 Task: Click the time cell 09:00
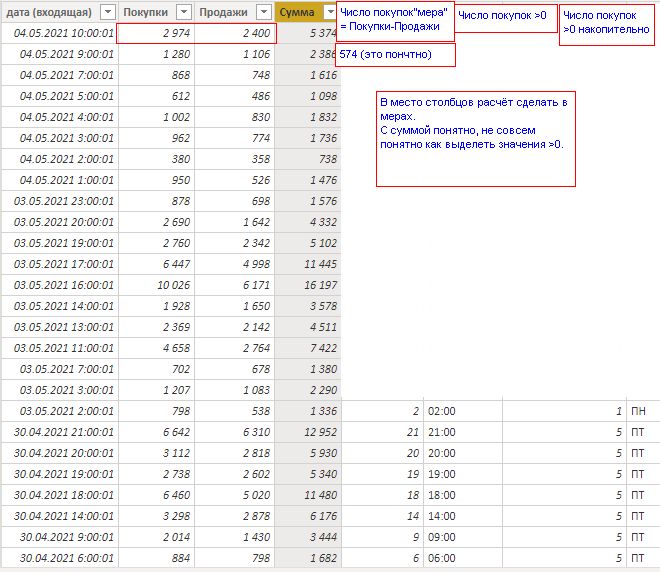[x=463, y=537]
